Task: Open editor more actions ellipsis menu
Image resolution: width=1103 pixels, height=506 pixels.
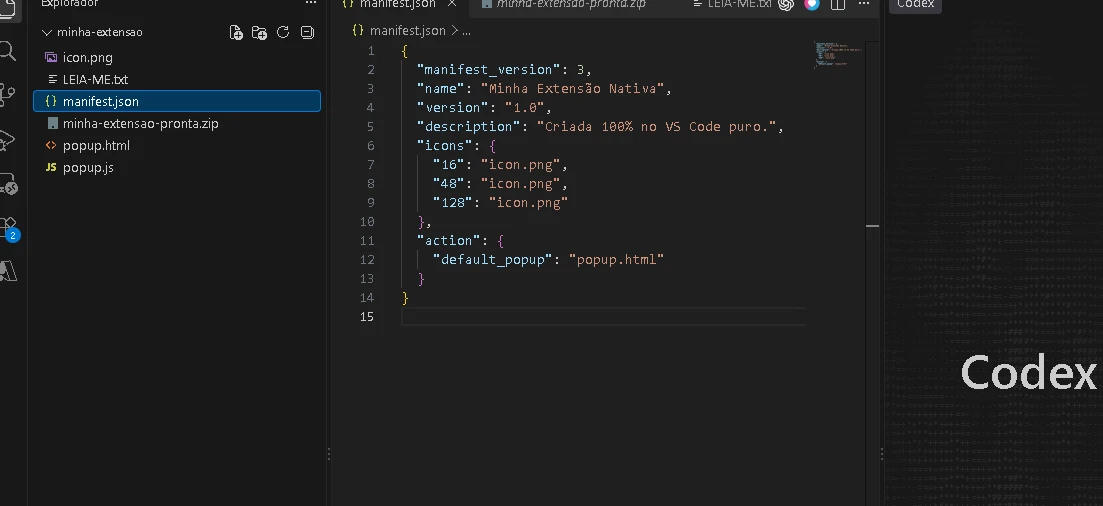Action: pyautogui.click(x=864, y=4)
